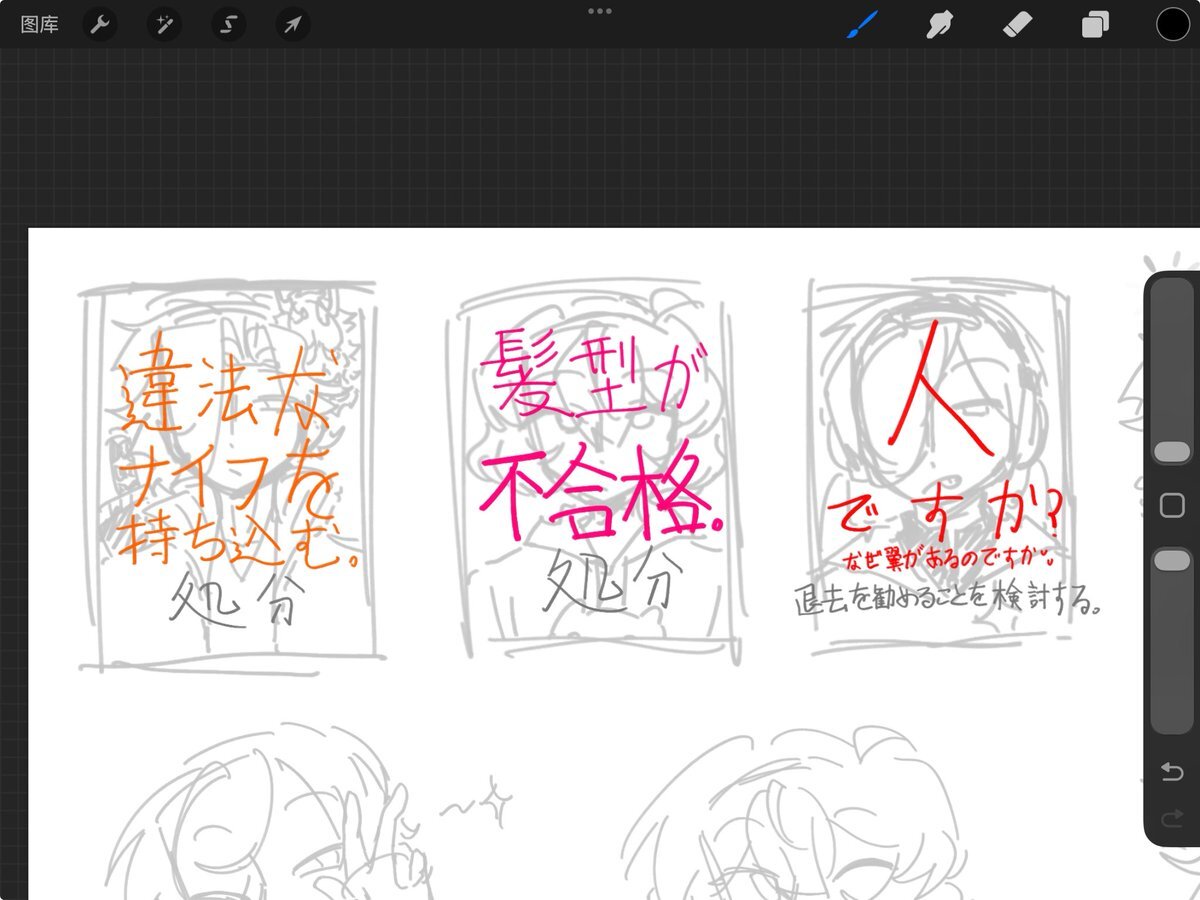Select the Brush tool
Image resolution: width=1200 pixels, height=900 pixels.
pos(862,24)
